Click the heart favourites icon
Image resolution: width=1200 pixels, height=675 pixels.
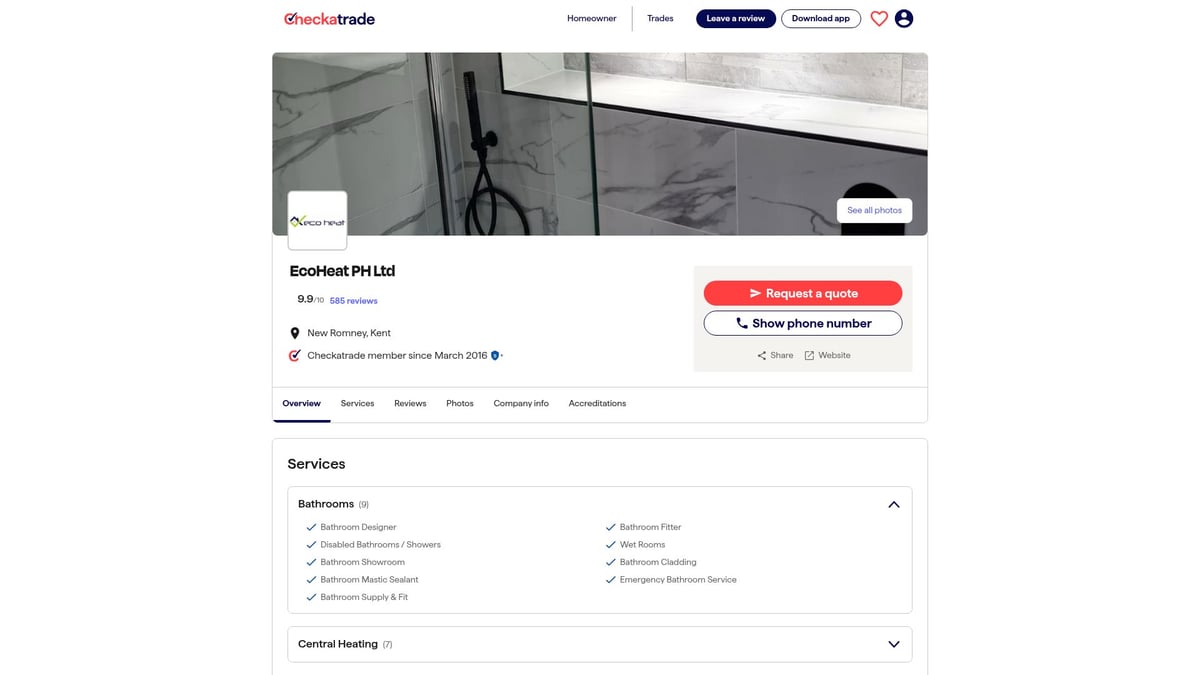879,18
